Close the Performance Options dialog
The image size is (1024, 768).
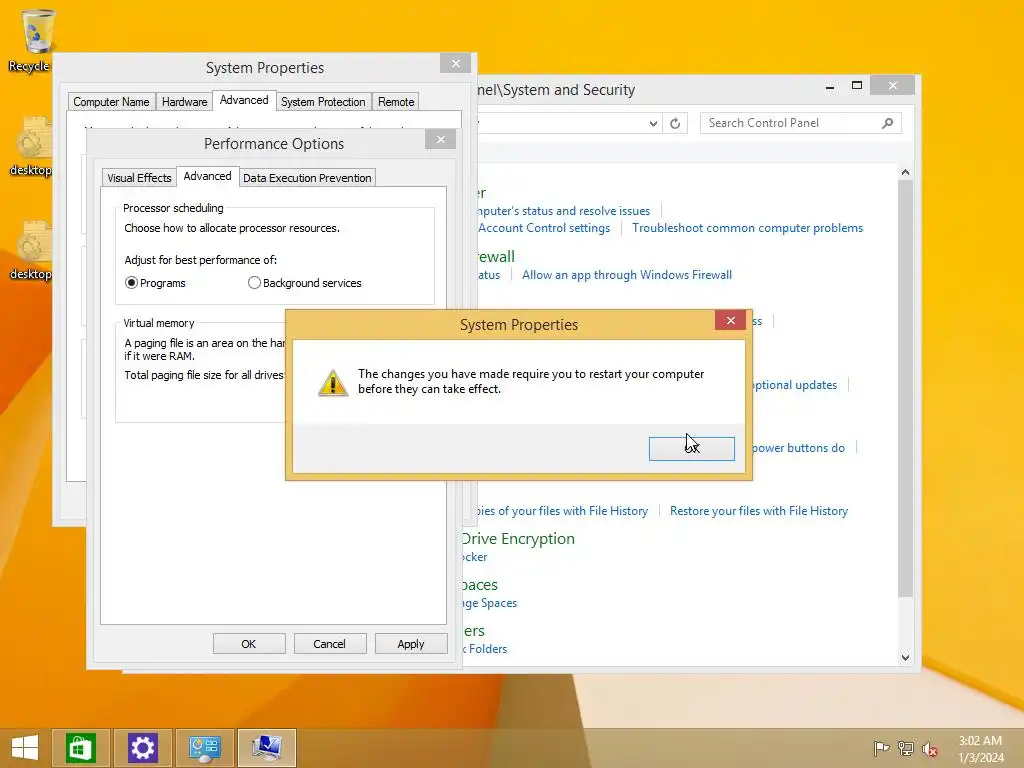(441, 139)
